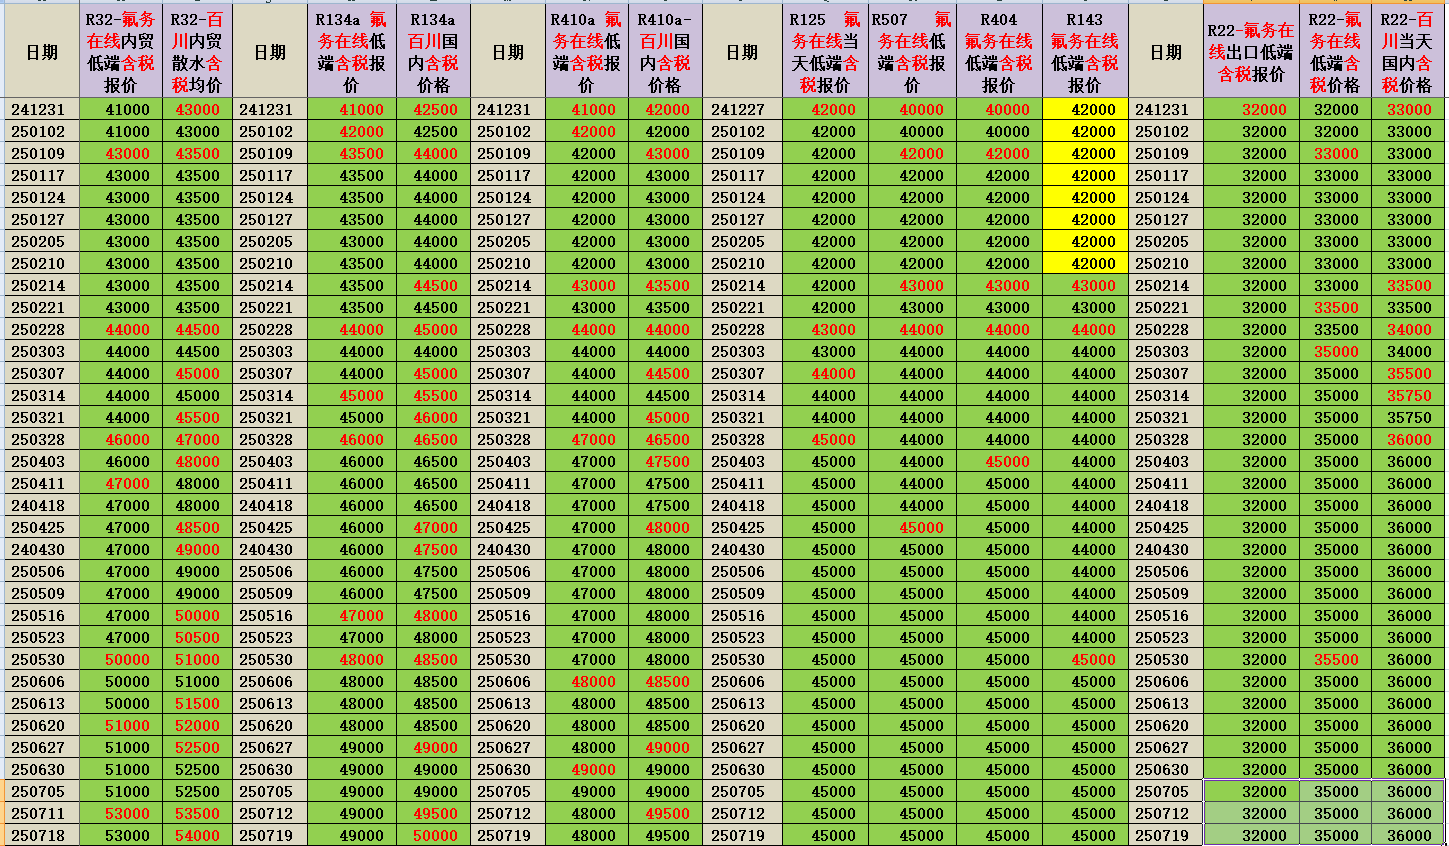Image resolution: width=1449 pixels, height=846 pixels.
Task: Select the R32-氟务在线内贸低端含税报价 header cell
Action: (x=120, y=52)
